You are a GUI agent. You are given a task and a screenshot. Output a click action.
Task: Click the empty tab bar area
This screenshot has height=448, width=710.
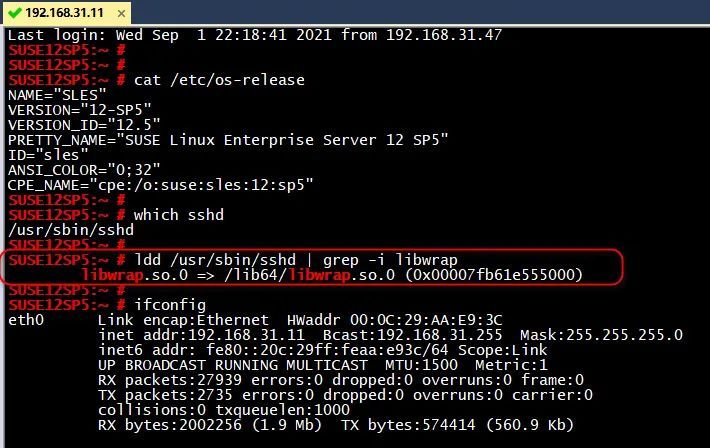420,12
